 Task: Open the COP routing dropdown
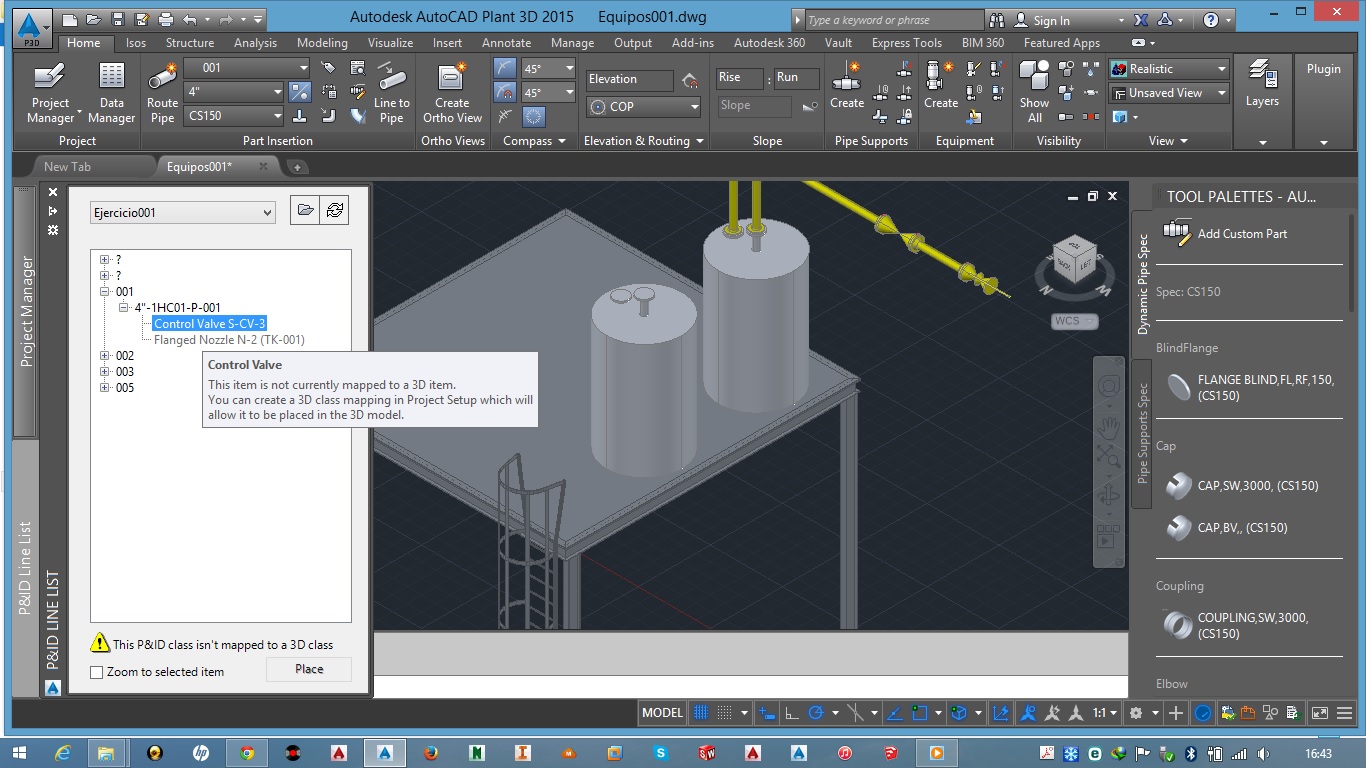coord(644,107)
